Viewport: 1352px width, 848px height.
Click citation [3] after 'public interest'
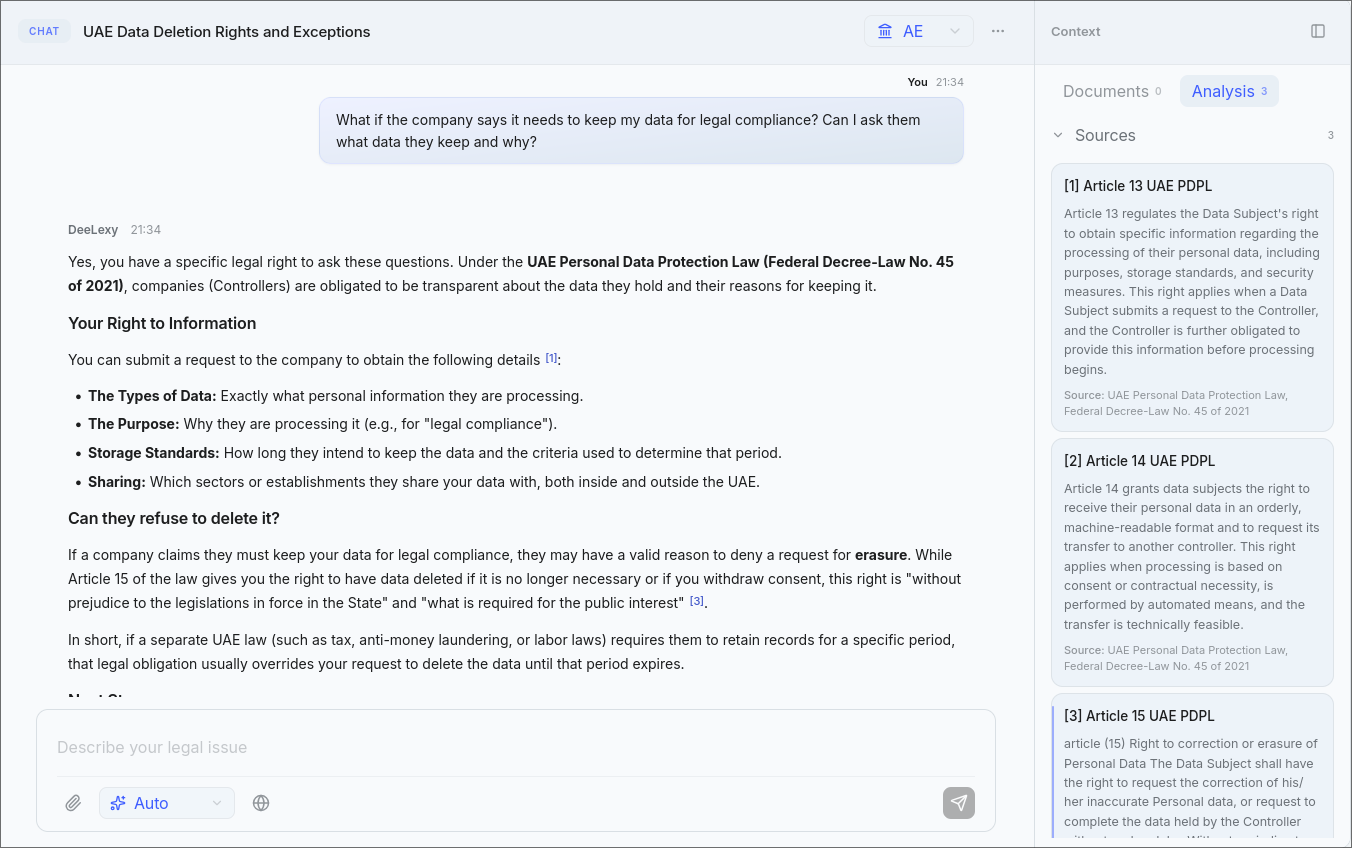point(697,601)
